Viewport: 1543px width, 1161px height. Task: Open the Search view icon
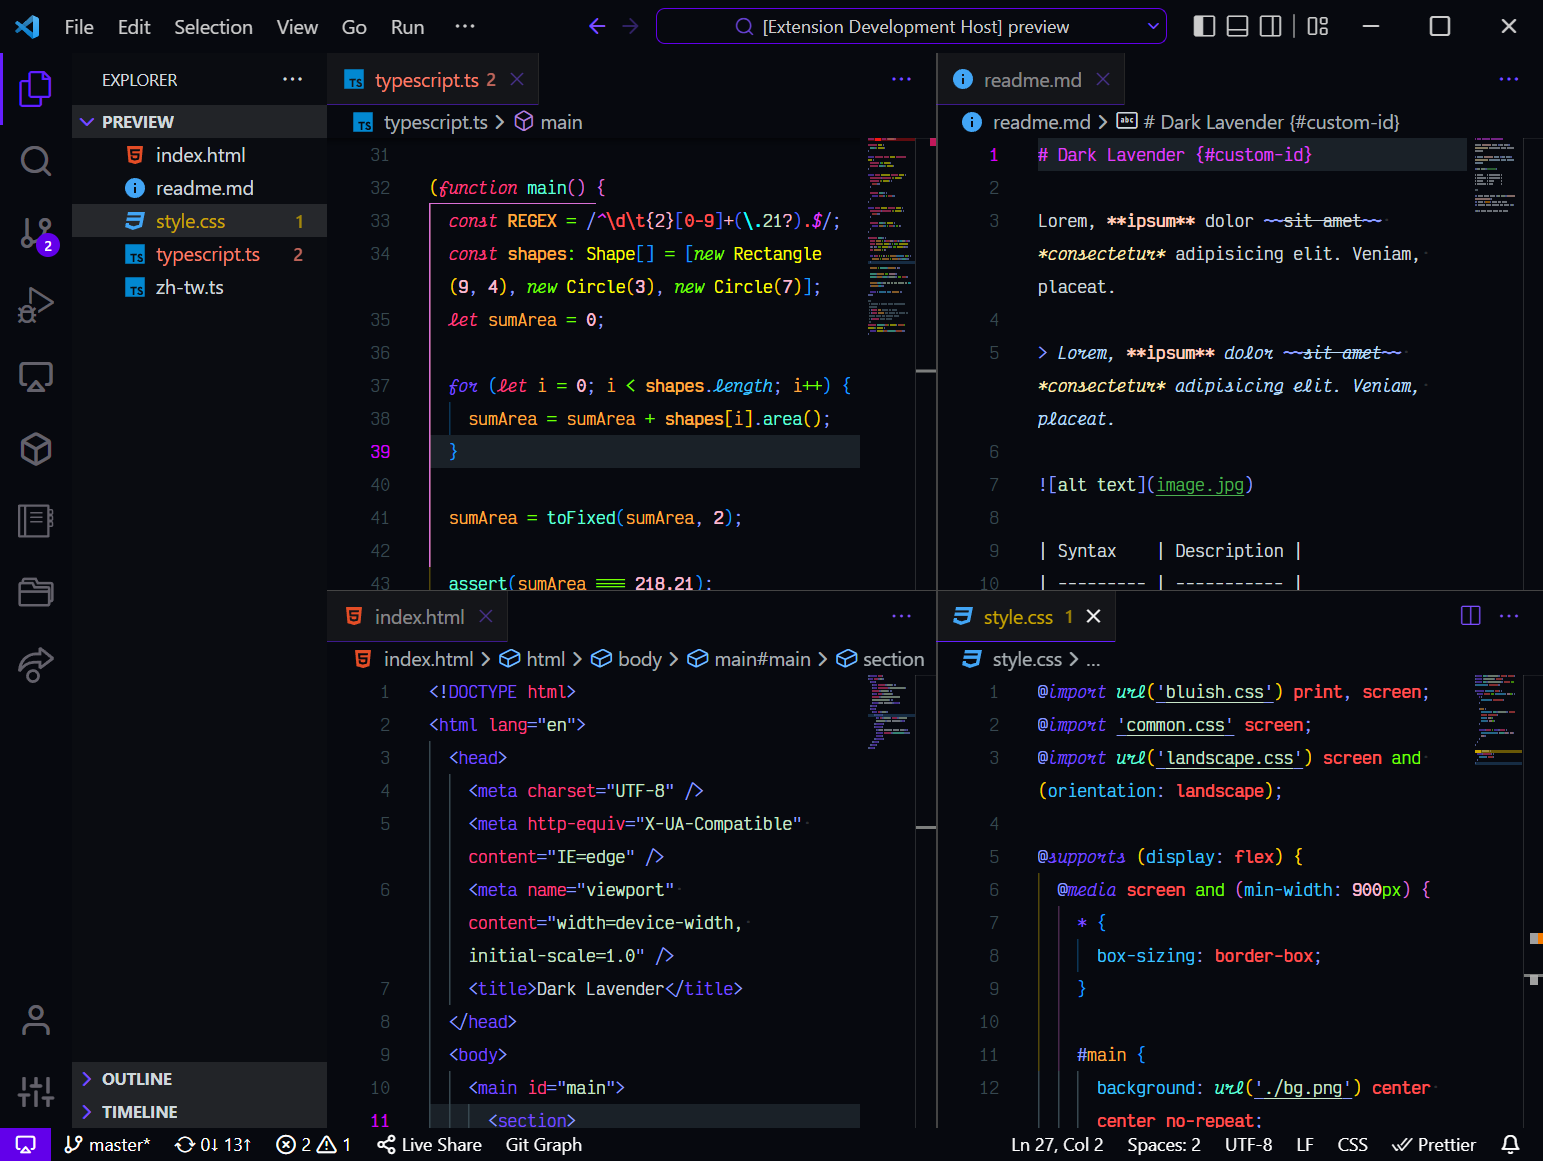(x=35, y=161)
